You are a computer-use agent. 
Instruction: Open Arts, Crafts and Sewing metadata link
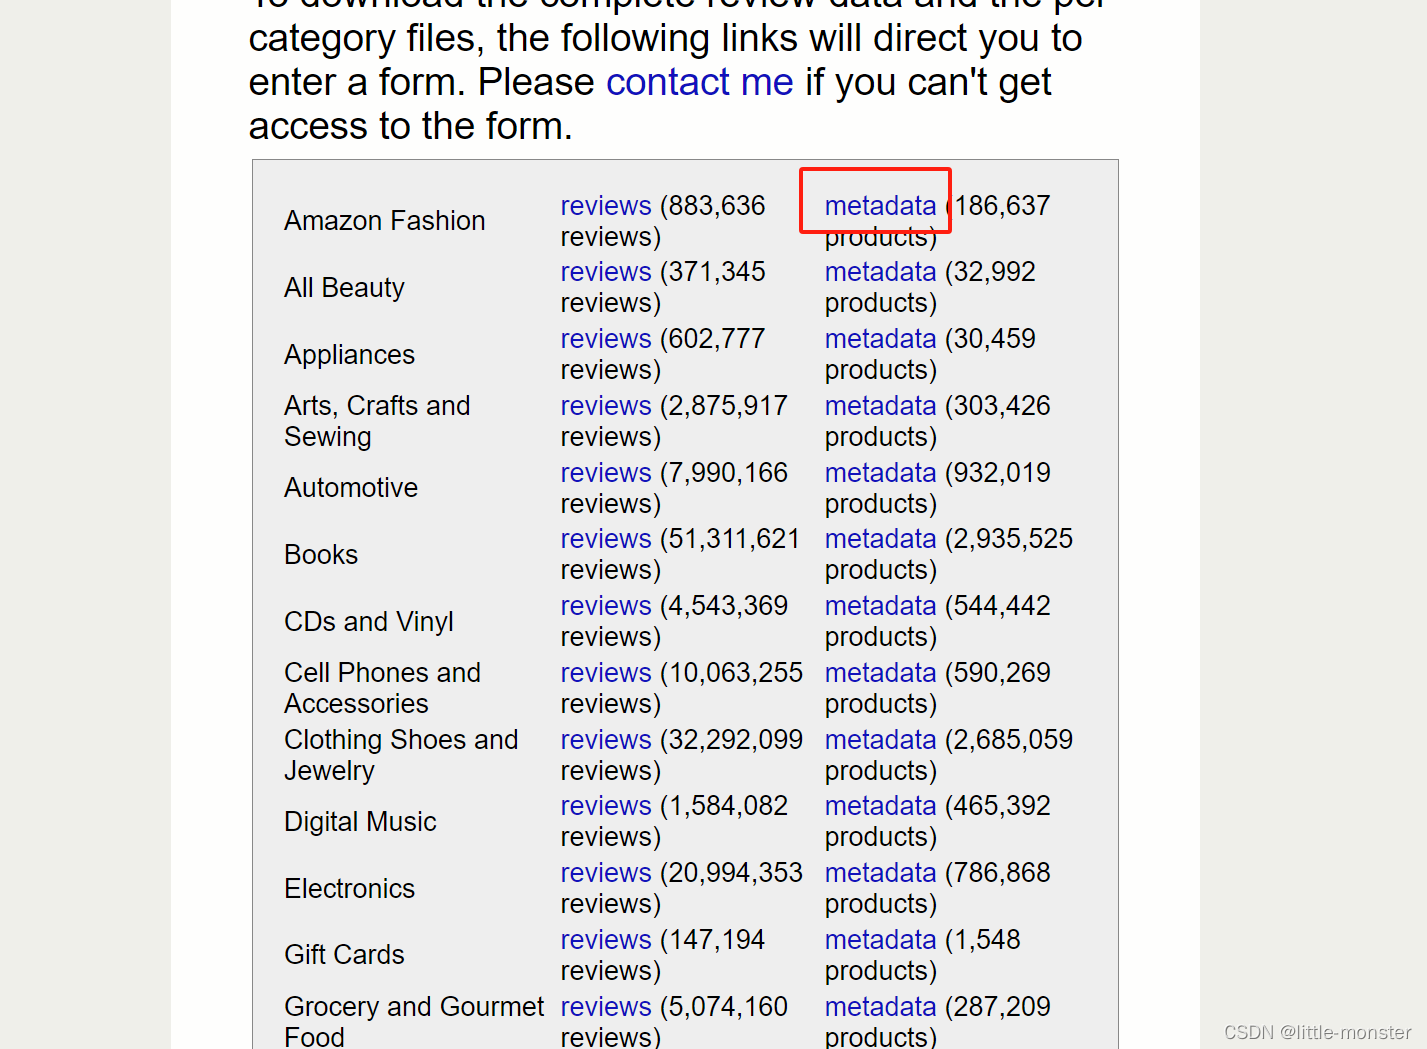[880, 406]
